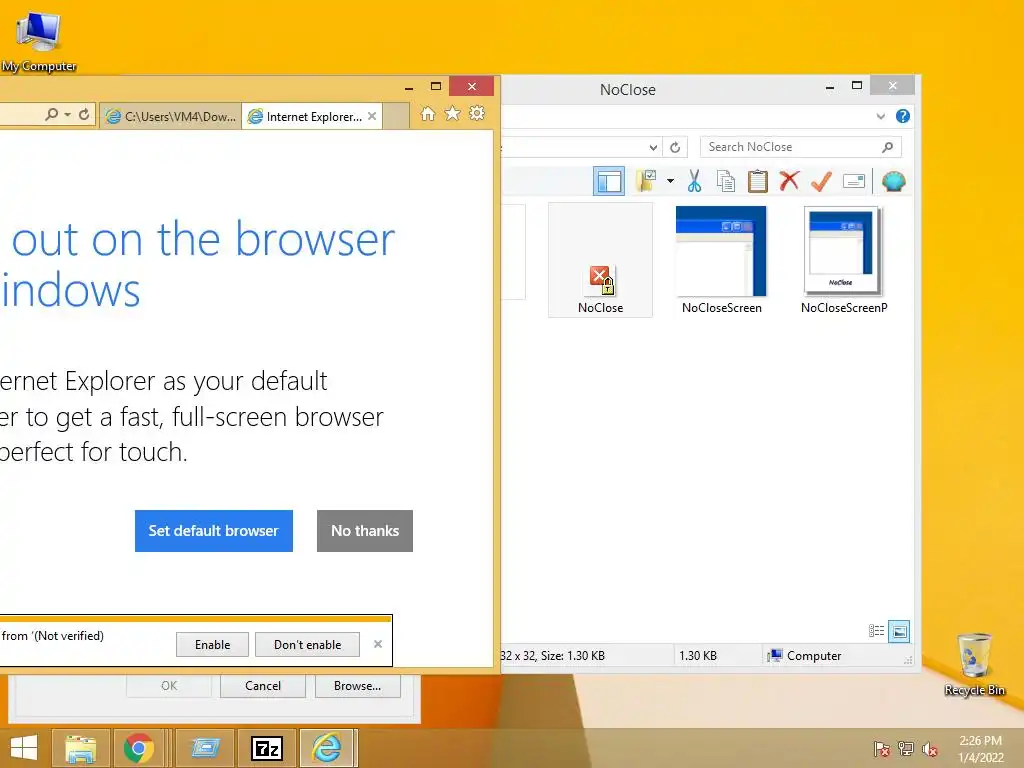Open the Recycle Bin desktop icon
This screenshot has width=1024, height=768.
[x=974, y=664]
